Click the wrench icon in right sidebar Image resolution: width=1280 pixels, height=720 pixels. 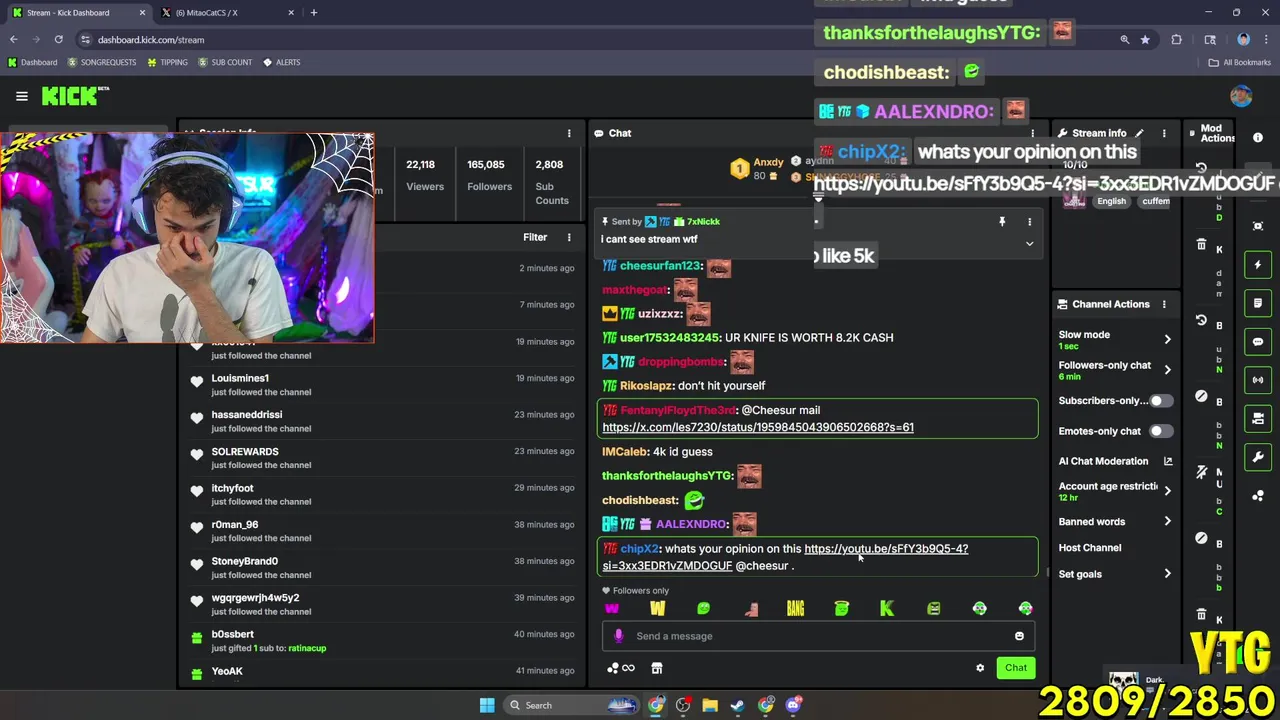tap(1258, 457)
